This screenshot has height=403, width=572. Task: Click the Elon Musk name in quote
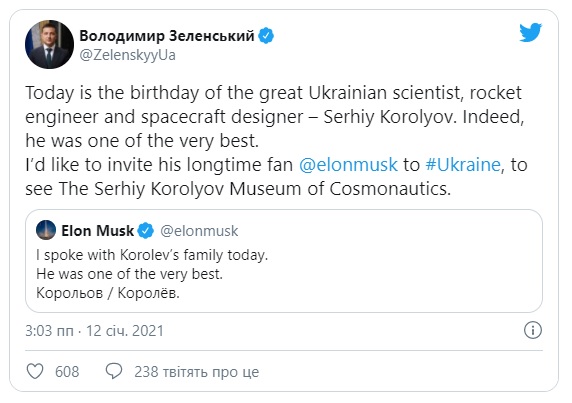click(x=97, y=231)
